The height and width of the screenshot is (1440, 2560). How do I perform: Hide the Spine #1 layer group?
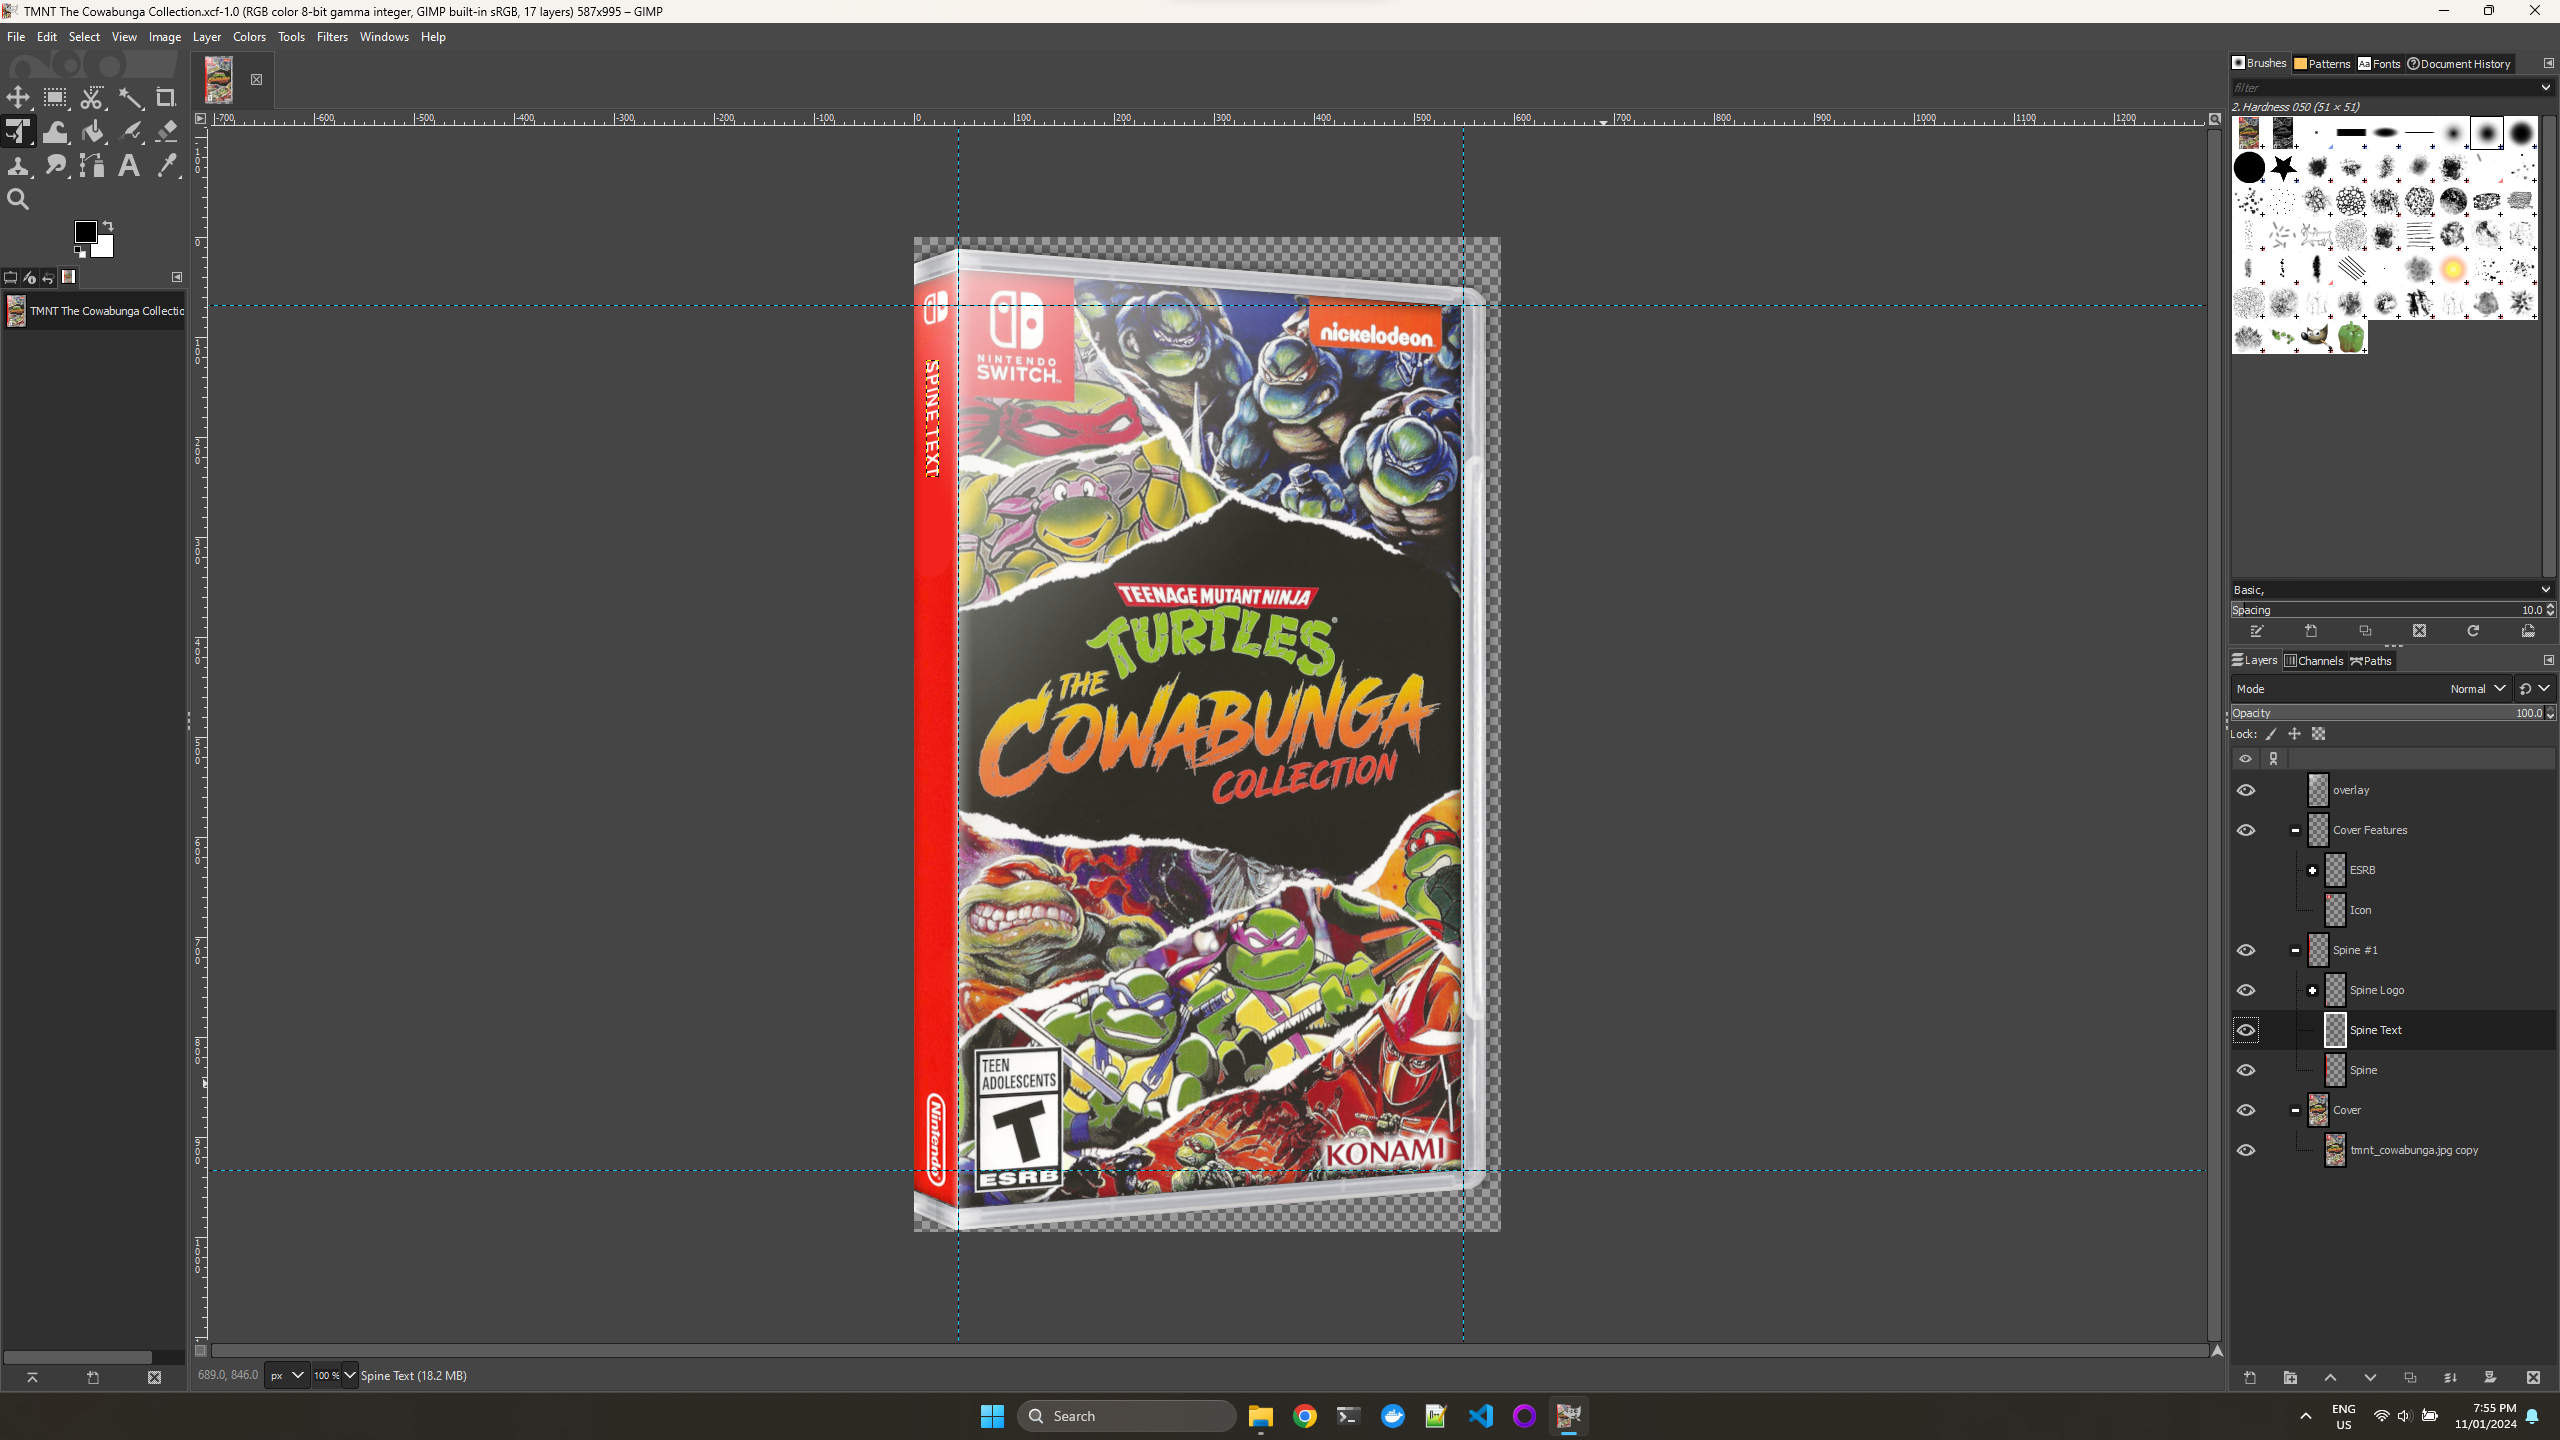coord(2246,950)
